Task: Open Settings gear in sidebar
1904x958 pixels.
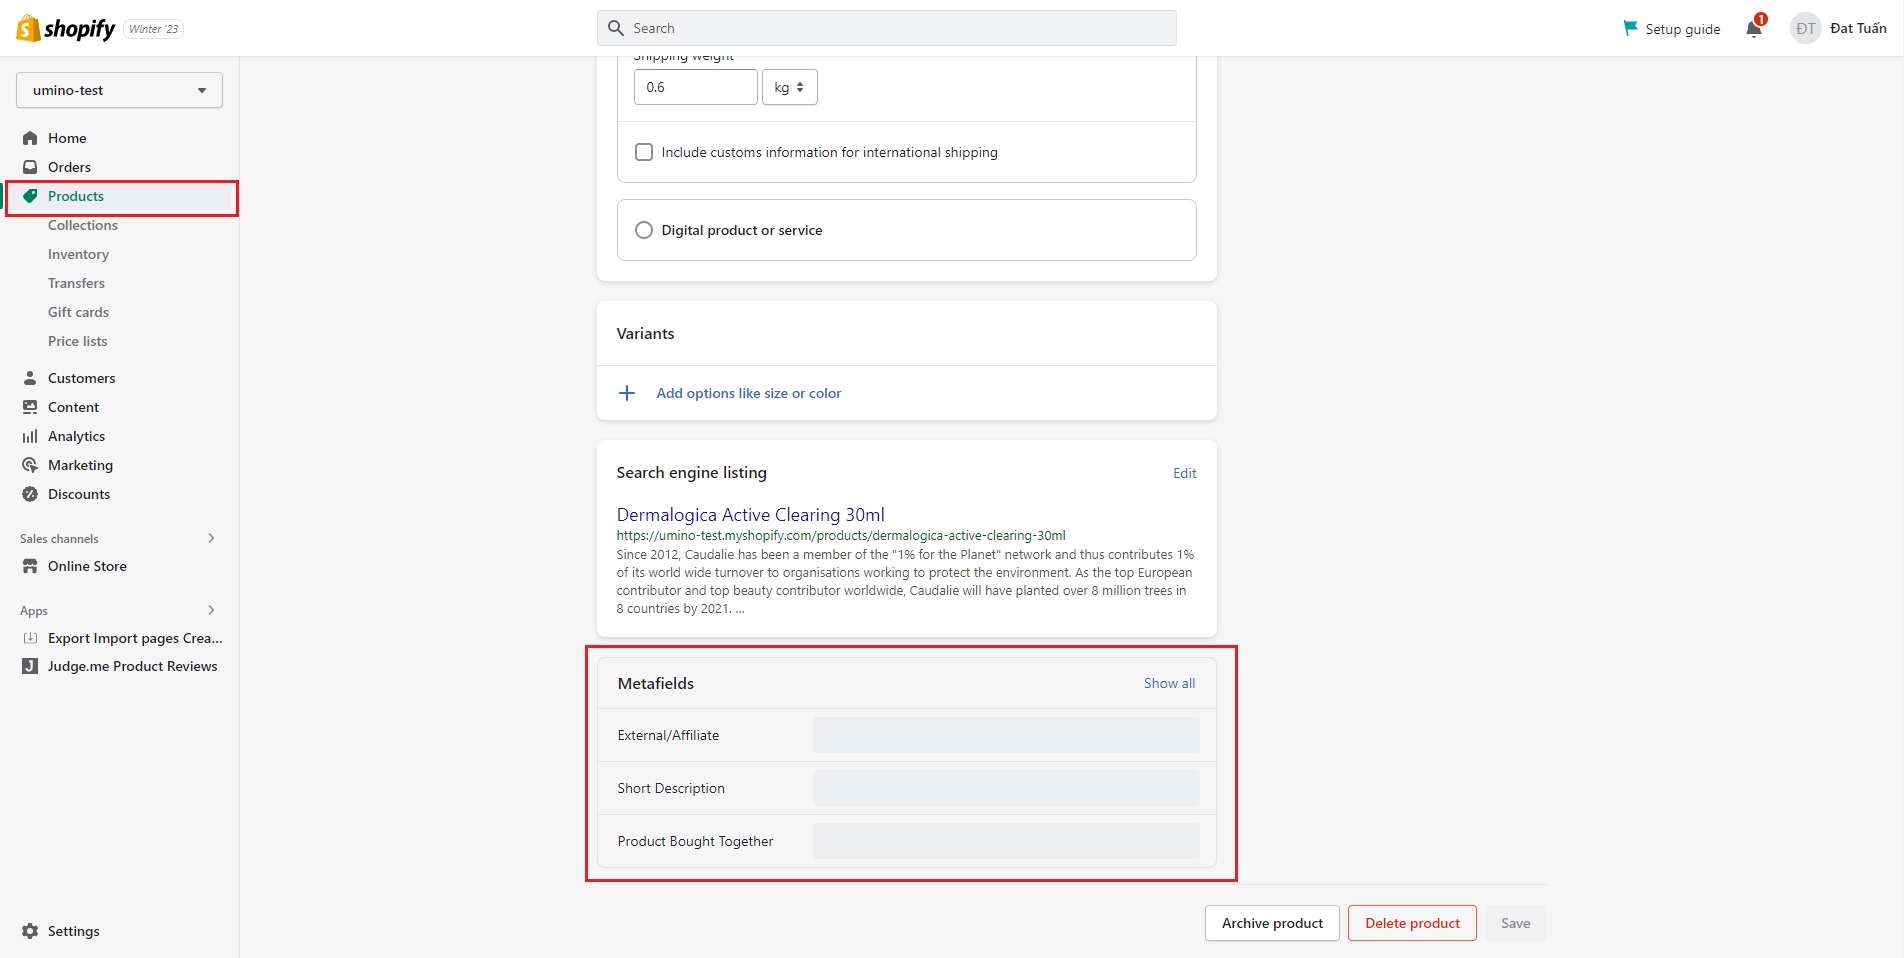Action: coord(30,931)
